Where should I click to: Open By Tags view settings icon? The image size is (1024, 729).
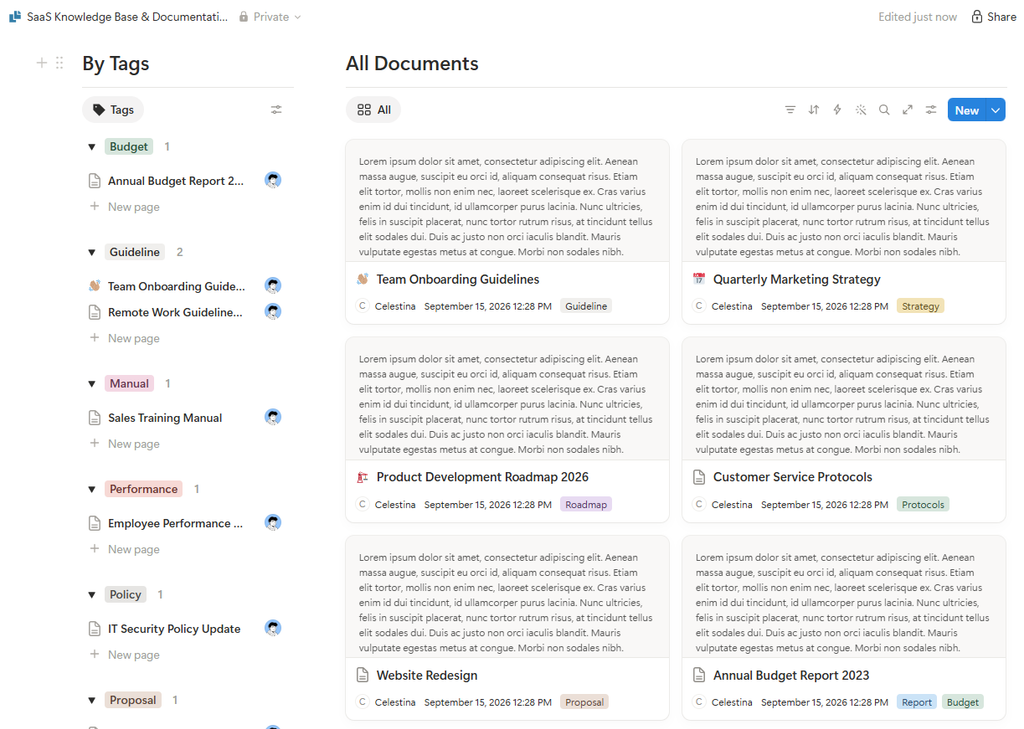click(276, 110)
